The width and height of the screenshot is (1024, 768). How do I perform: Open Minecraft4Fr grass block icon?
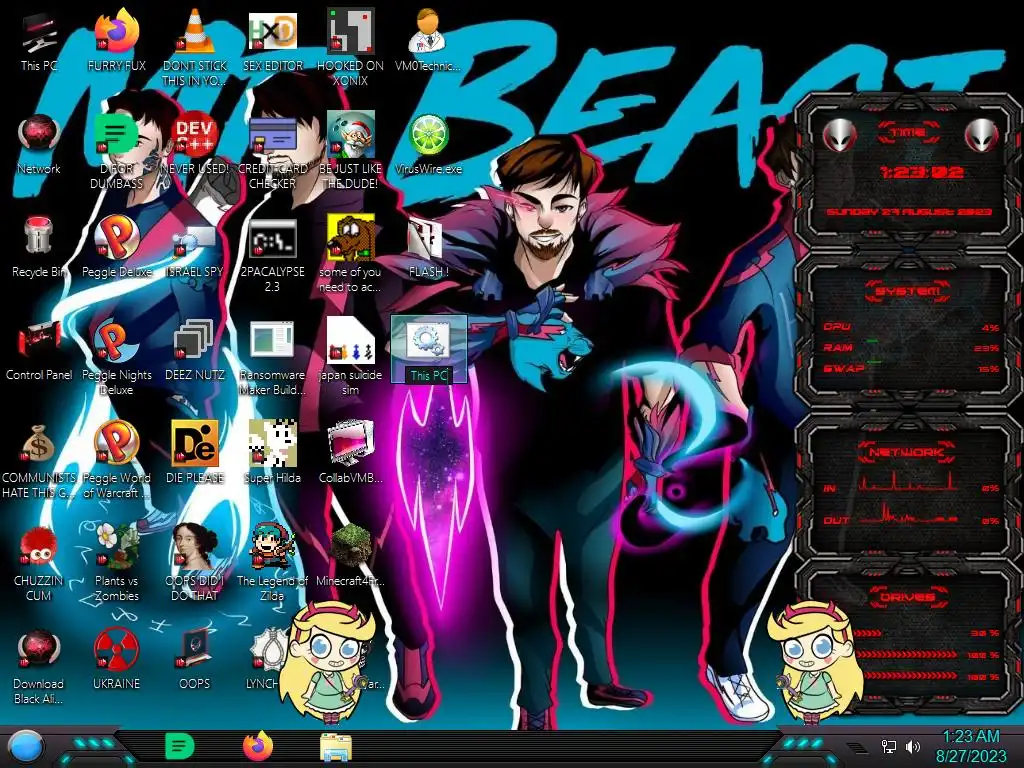point(350,555)
